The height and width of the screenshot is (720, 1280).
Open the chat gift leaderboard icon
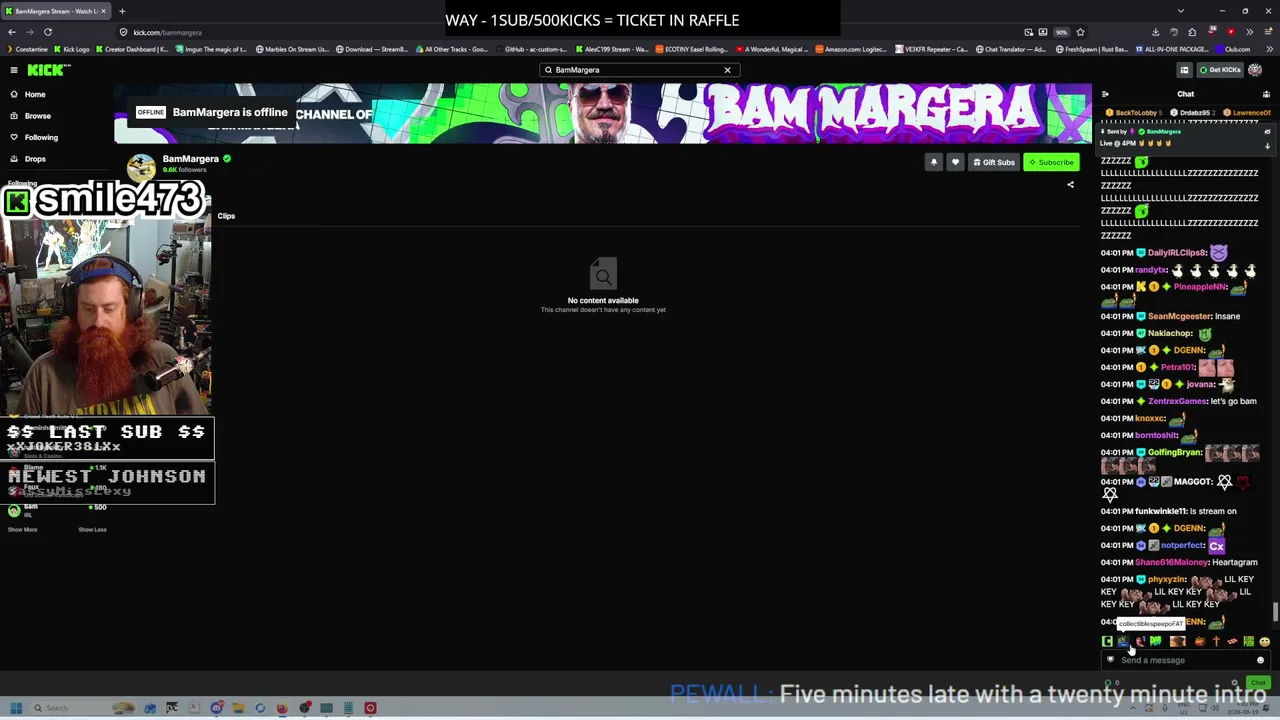point(1266,94)
